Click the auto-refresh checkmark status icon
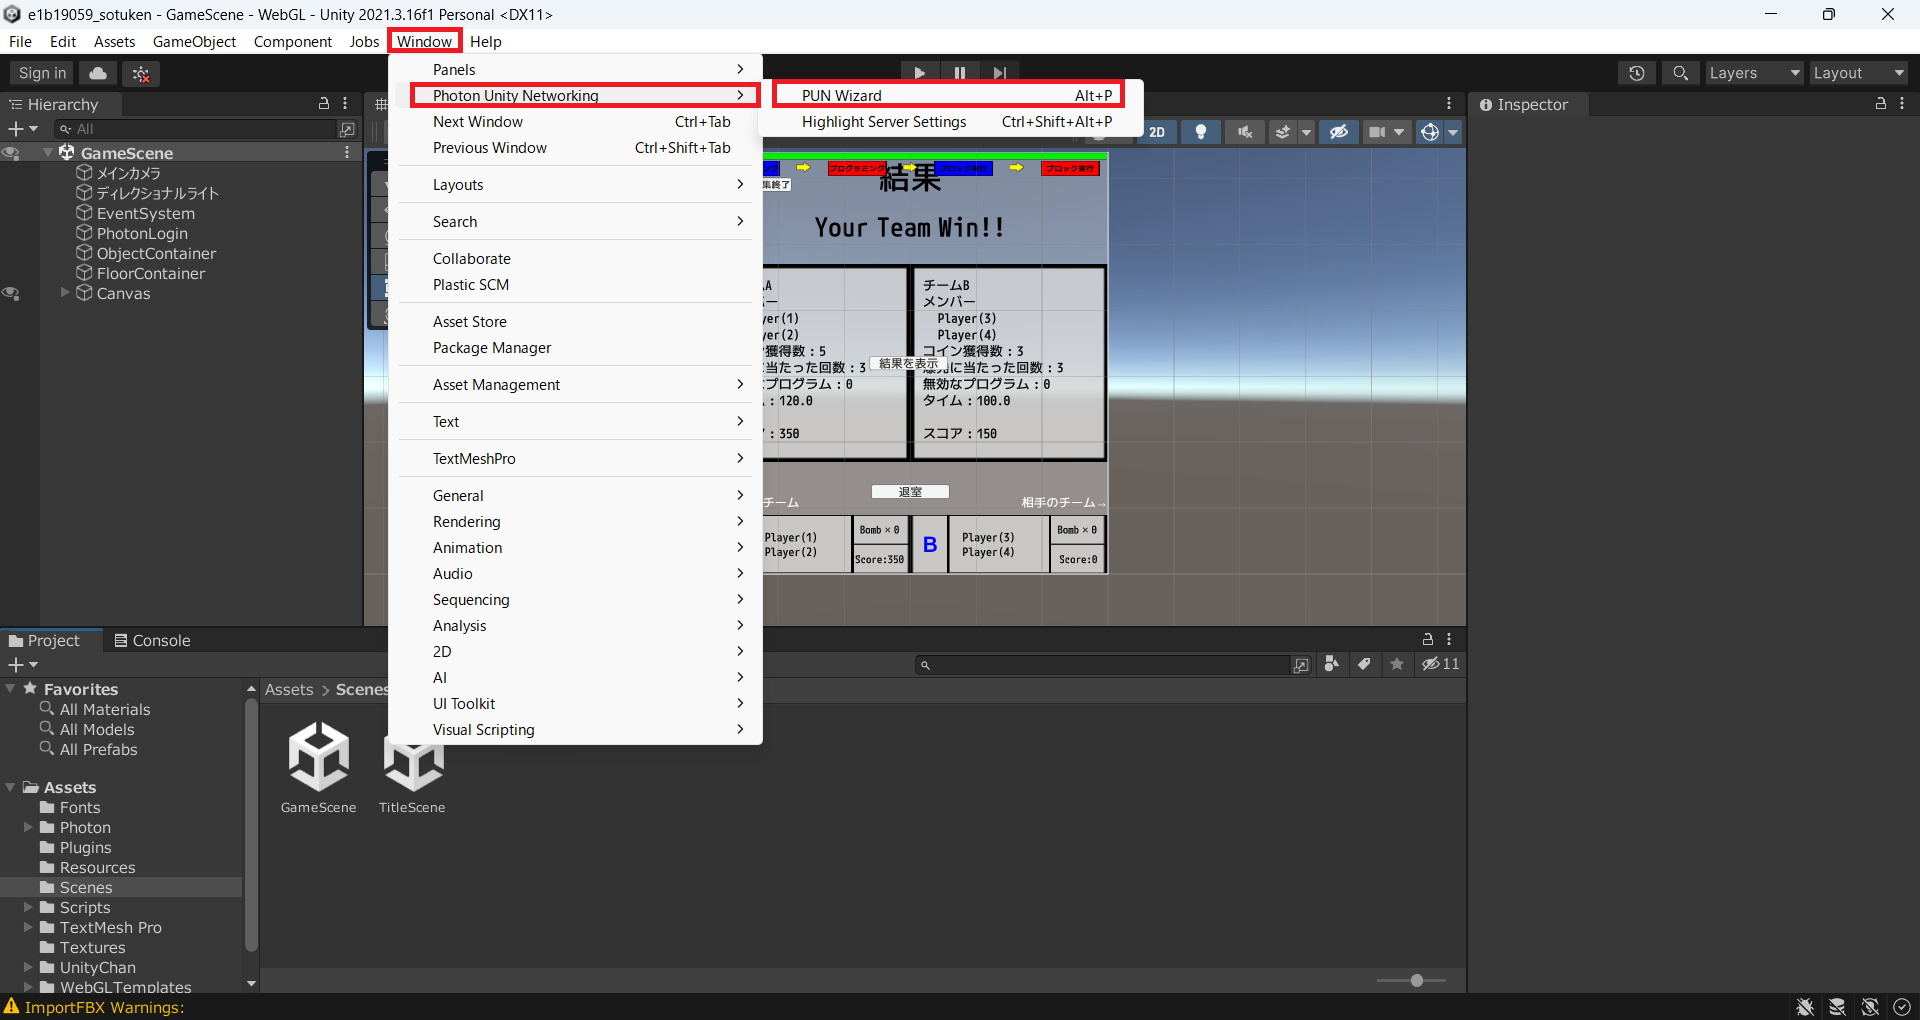This screenshot has width=1920, height=1020. (1902, 1007)
